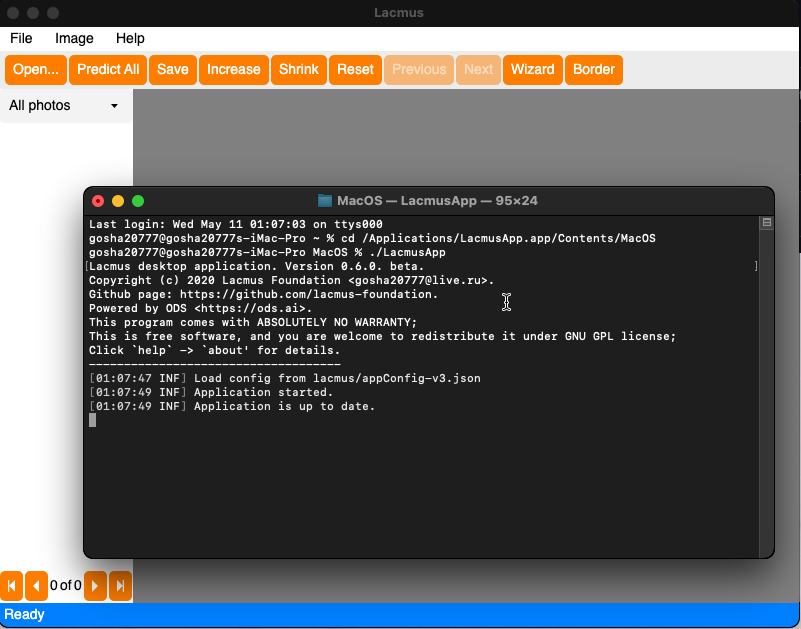Viewport: 801px width, 629px height.
Task: Toggle the Border button
Action: (594, 69)
